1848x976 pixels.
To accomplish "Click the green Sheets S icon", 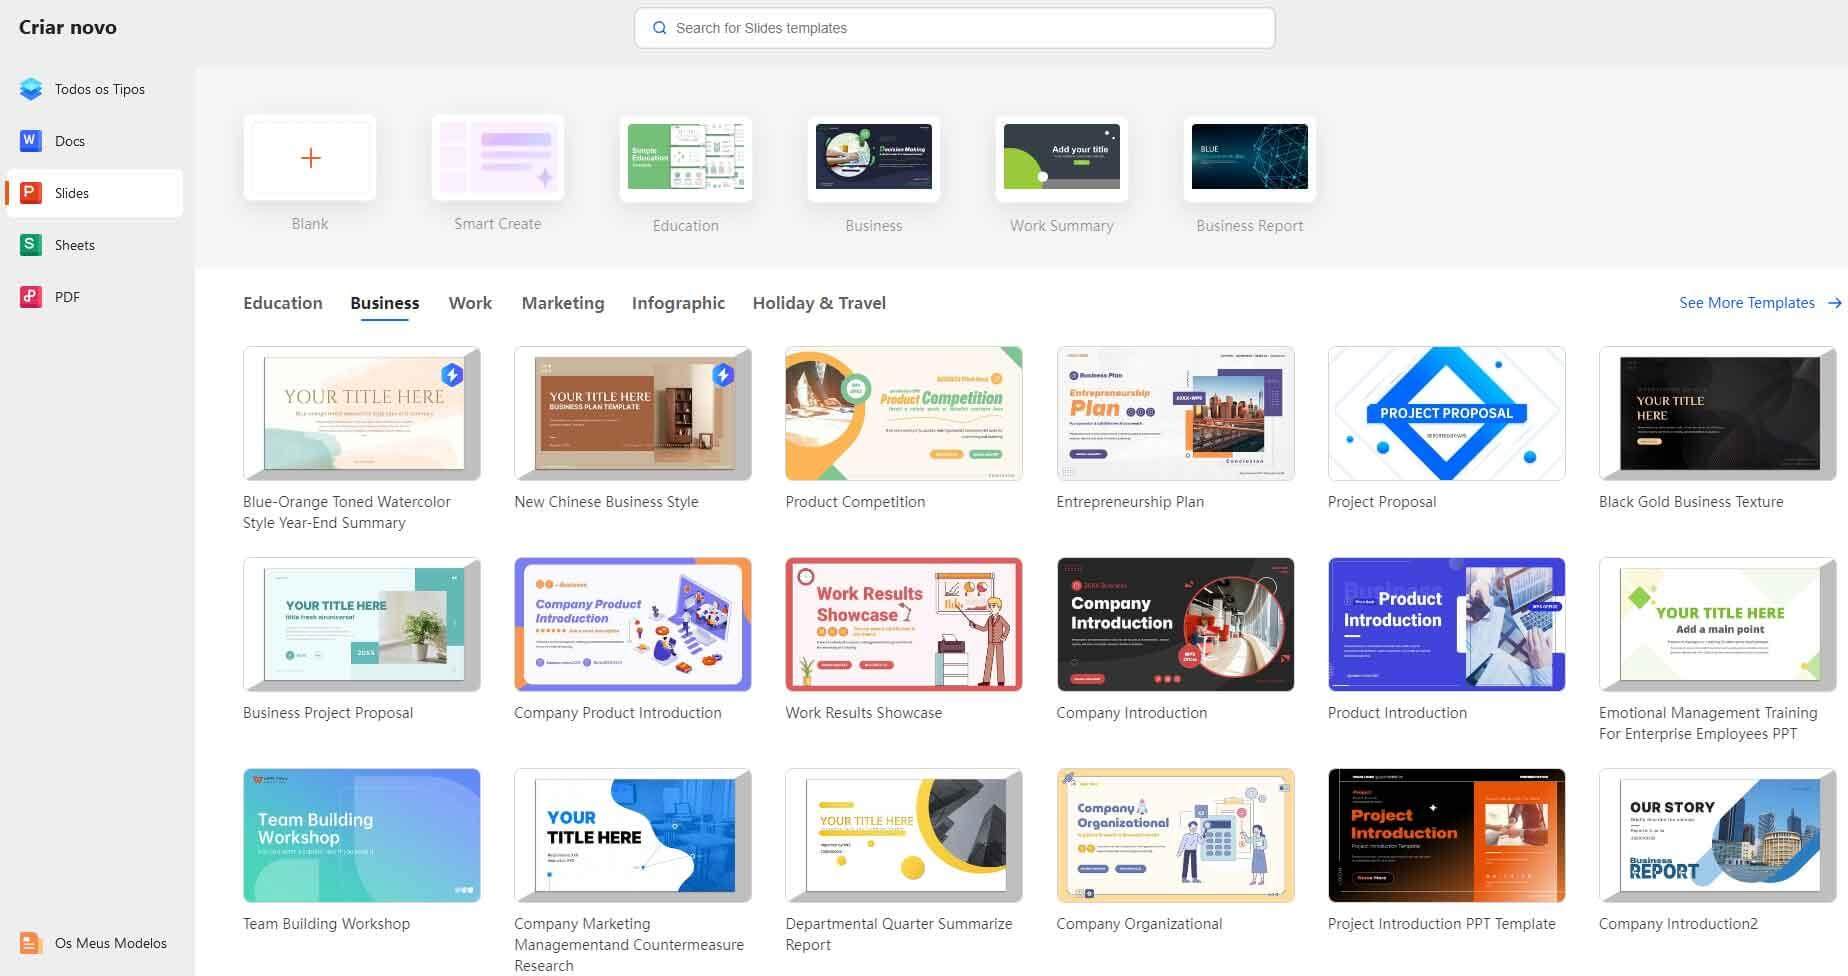I will tap(31, 245).
